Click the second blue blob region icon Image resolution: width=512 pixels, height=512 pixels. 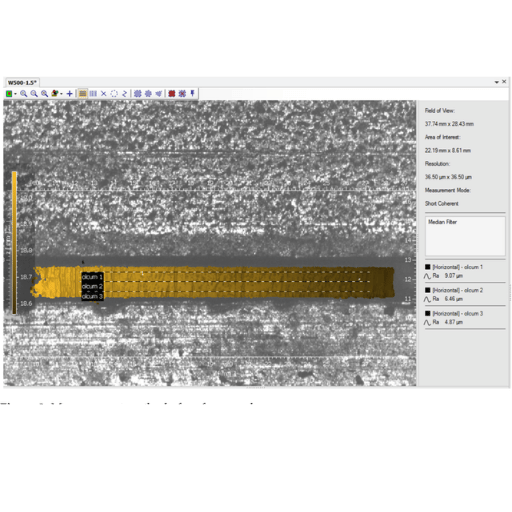pyautogui.click(x=148, y=94)
